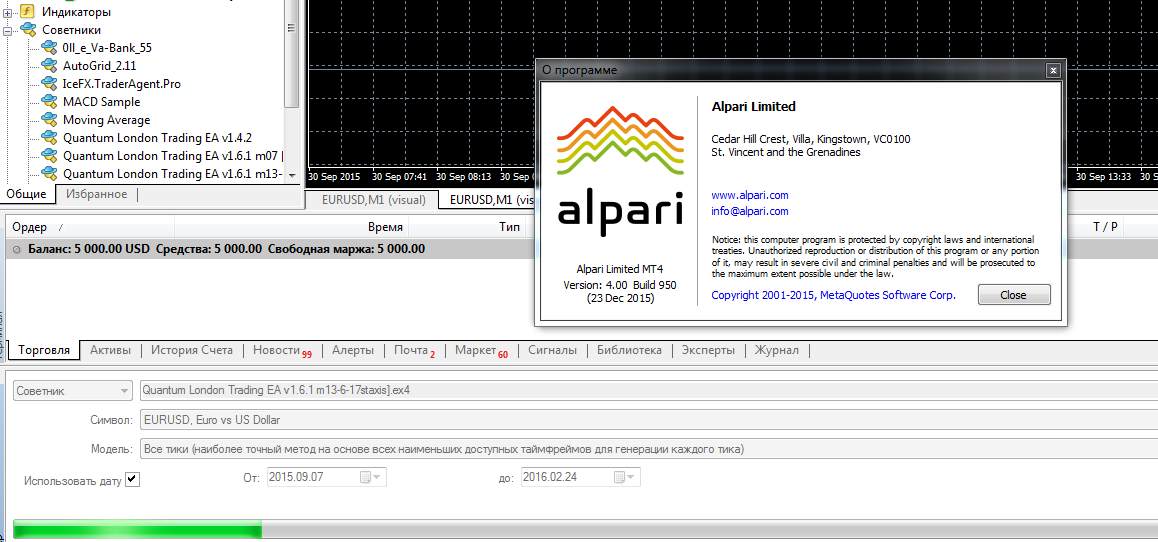1158x542 pixels.
Task: Select the Общие navigator tab
Action: [x=27, y=194]
